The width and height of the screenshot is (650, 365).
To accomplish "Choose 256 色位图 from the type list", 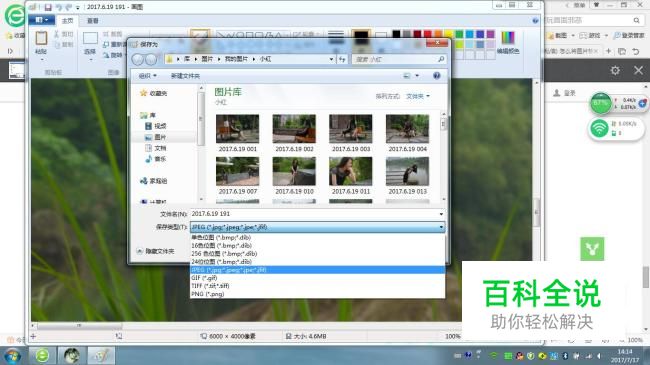I will (318, 254).
